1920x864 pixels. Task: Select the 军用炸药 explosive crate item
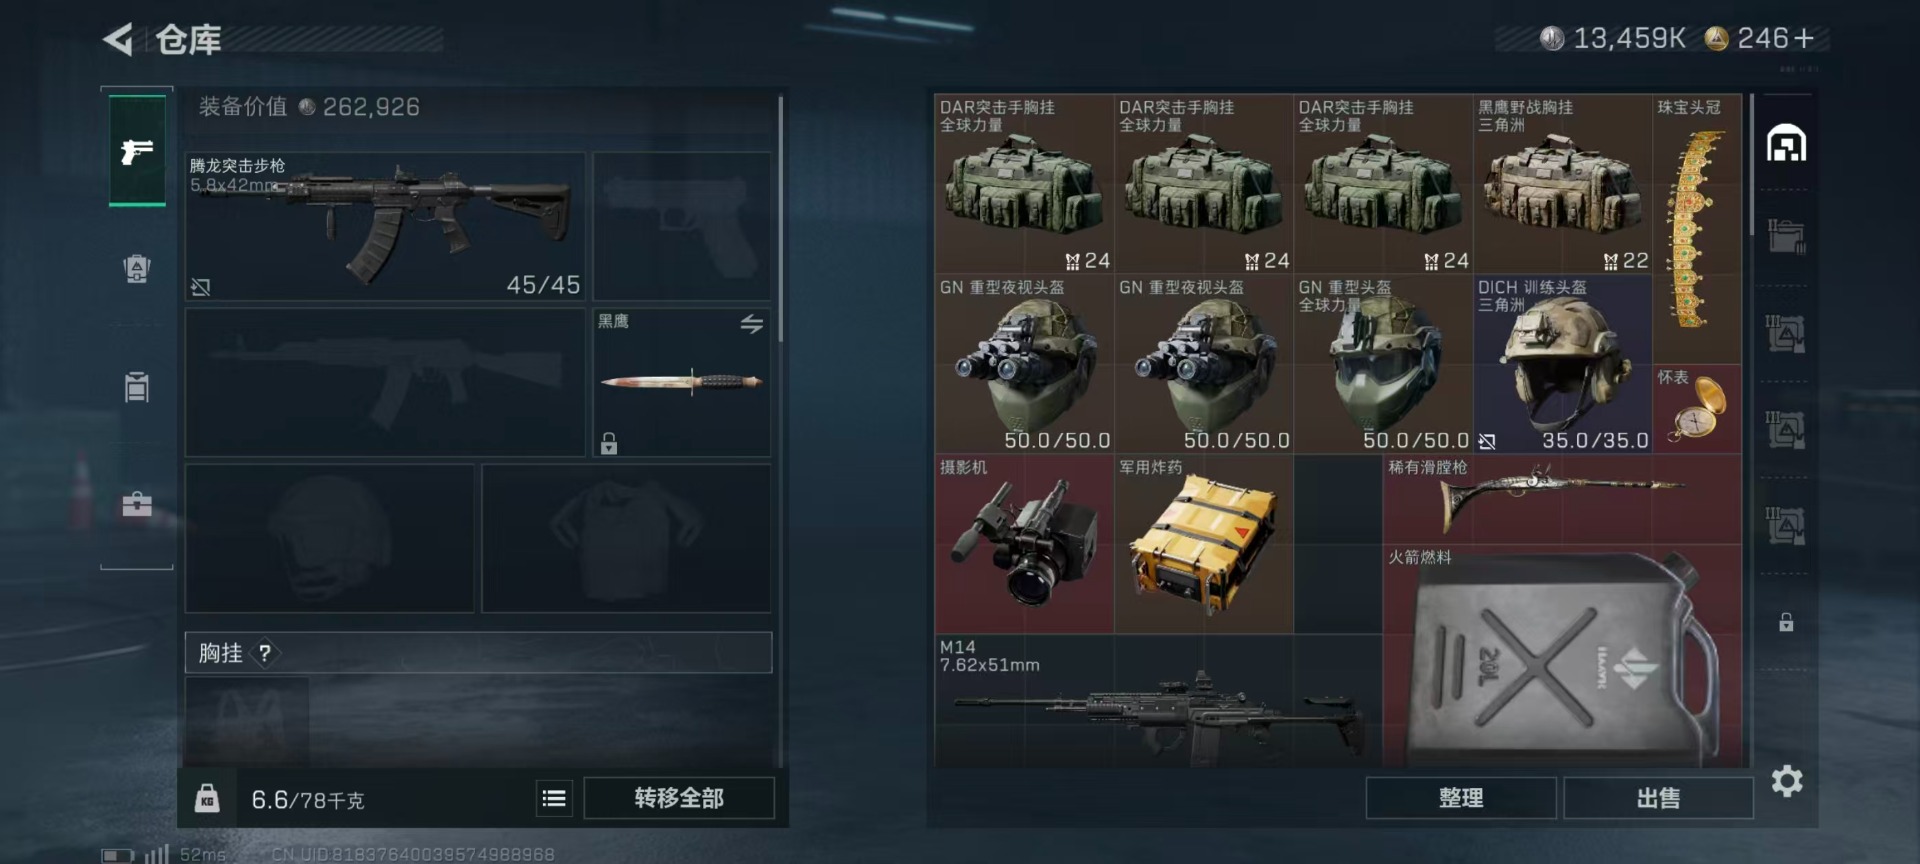(1204, 544)
